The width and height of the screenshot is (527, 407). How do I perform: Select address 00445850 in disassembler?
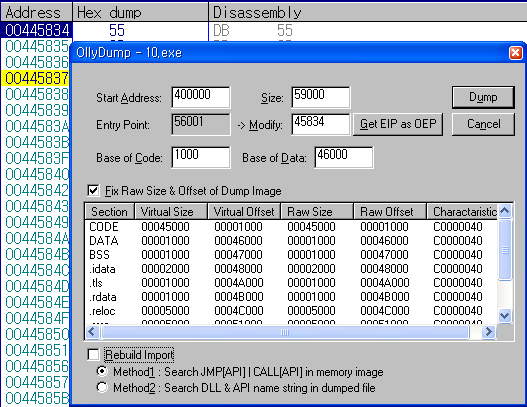[x=37, y=334]
